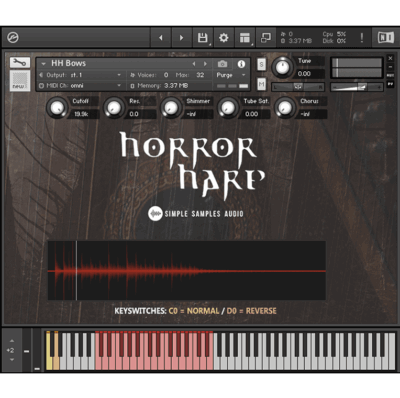Shift keyboard octave down arrow
The image size is (400, 398).
12,360
